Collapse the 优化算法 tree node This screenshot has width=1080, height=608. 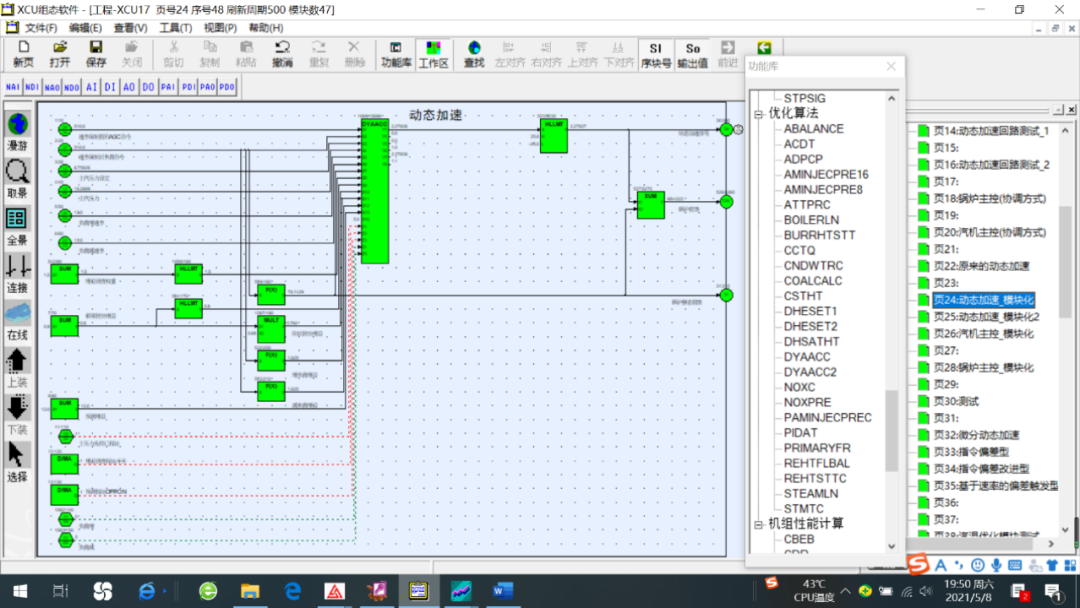(759, 114)
